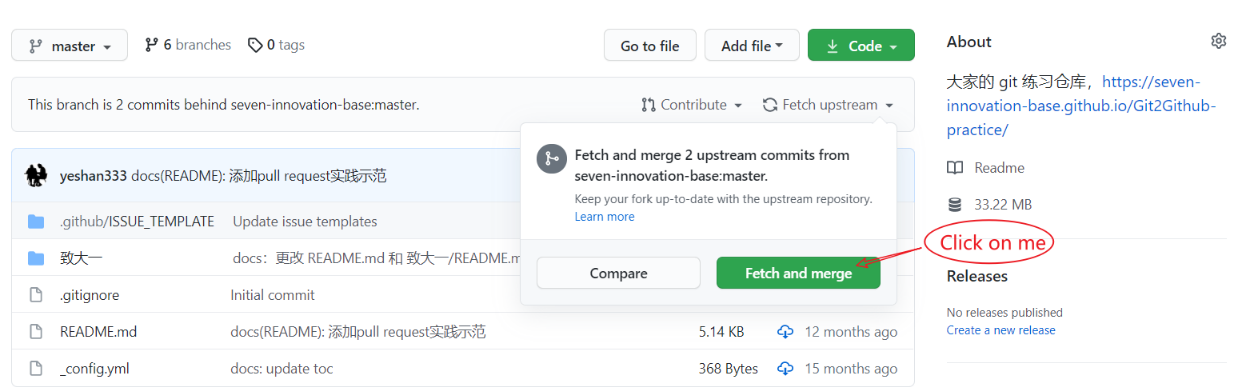Click the branch icon on master button

[x=36, y=46]
